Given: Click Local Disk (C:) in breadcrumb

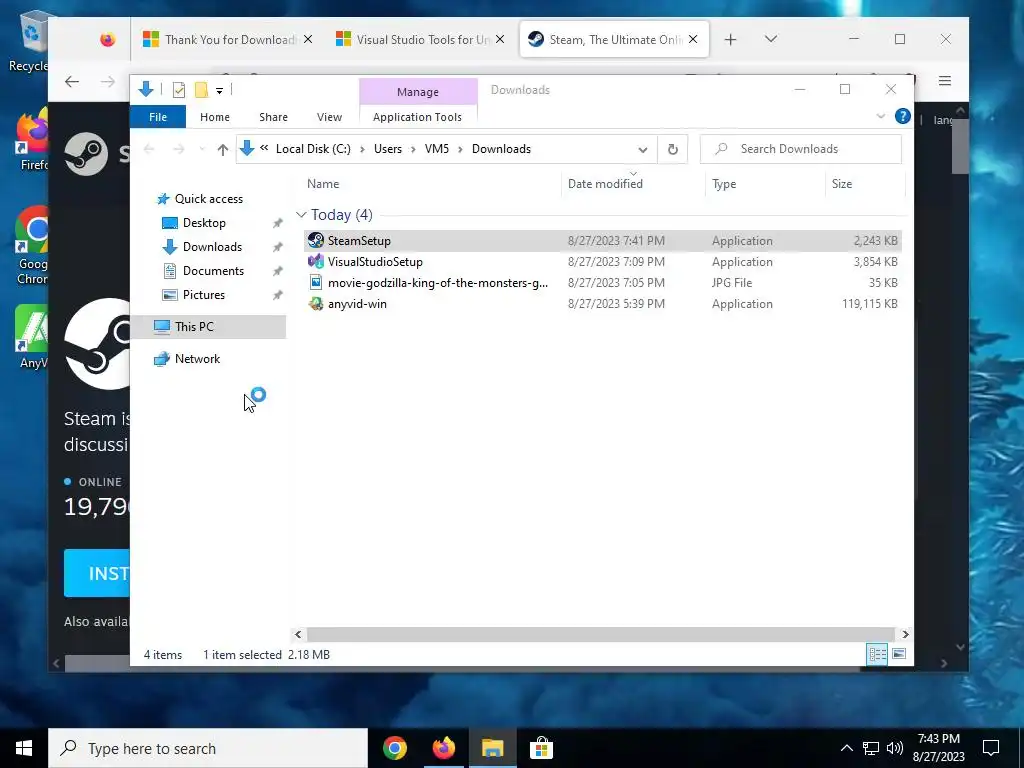Looking at the screenshot, I should click(x=313, y=149).
